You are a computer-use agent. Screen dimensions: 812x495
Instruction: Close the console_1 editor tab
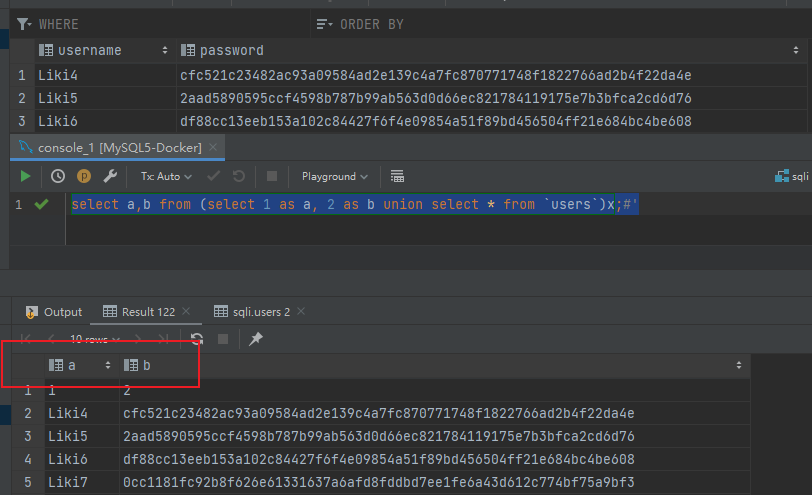[x=215, y=148]
